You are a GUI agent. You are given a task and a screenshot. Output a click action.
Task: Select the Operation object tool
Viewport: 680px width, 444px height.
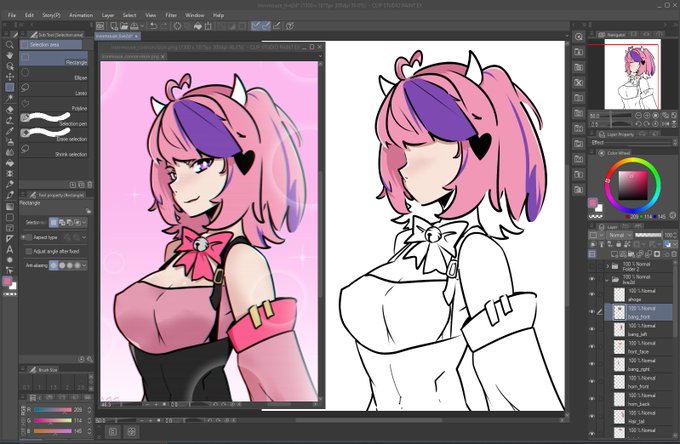click(9, 66)
